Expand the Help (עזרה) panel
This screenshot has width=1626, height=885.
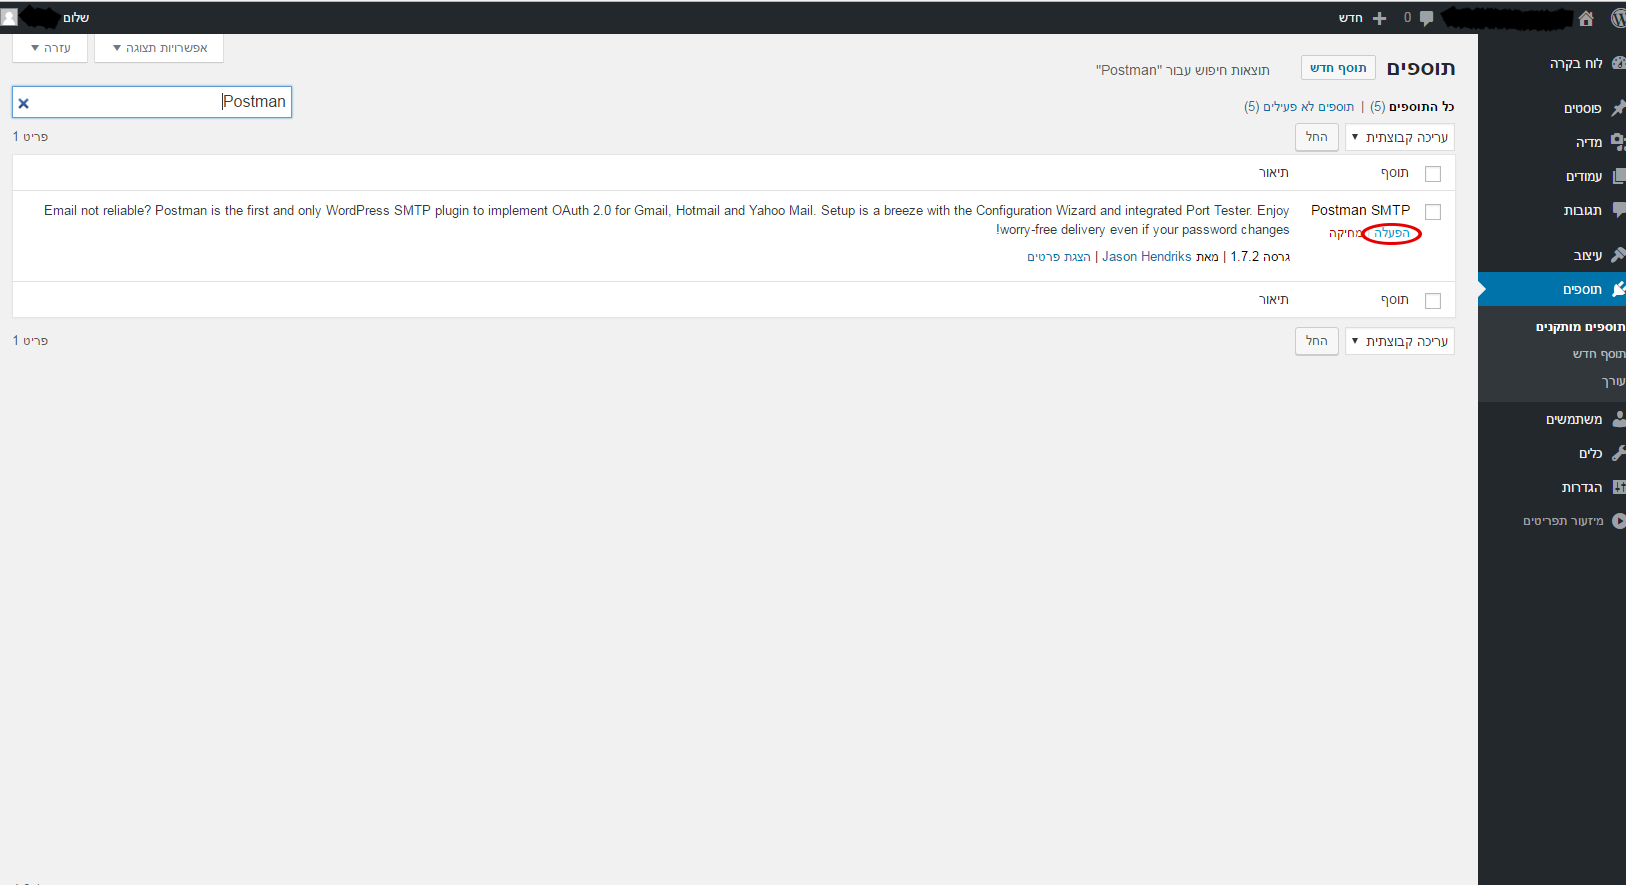pyautogui.click(x=50, y=48)
